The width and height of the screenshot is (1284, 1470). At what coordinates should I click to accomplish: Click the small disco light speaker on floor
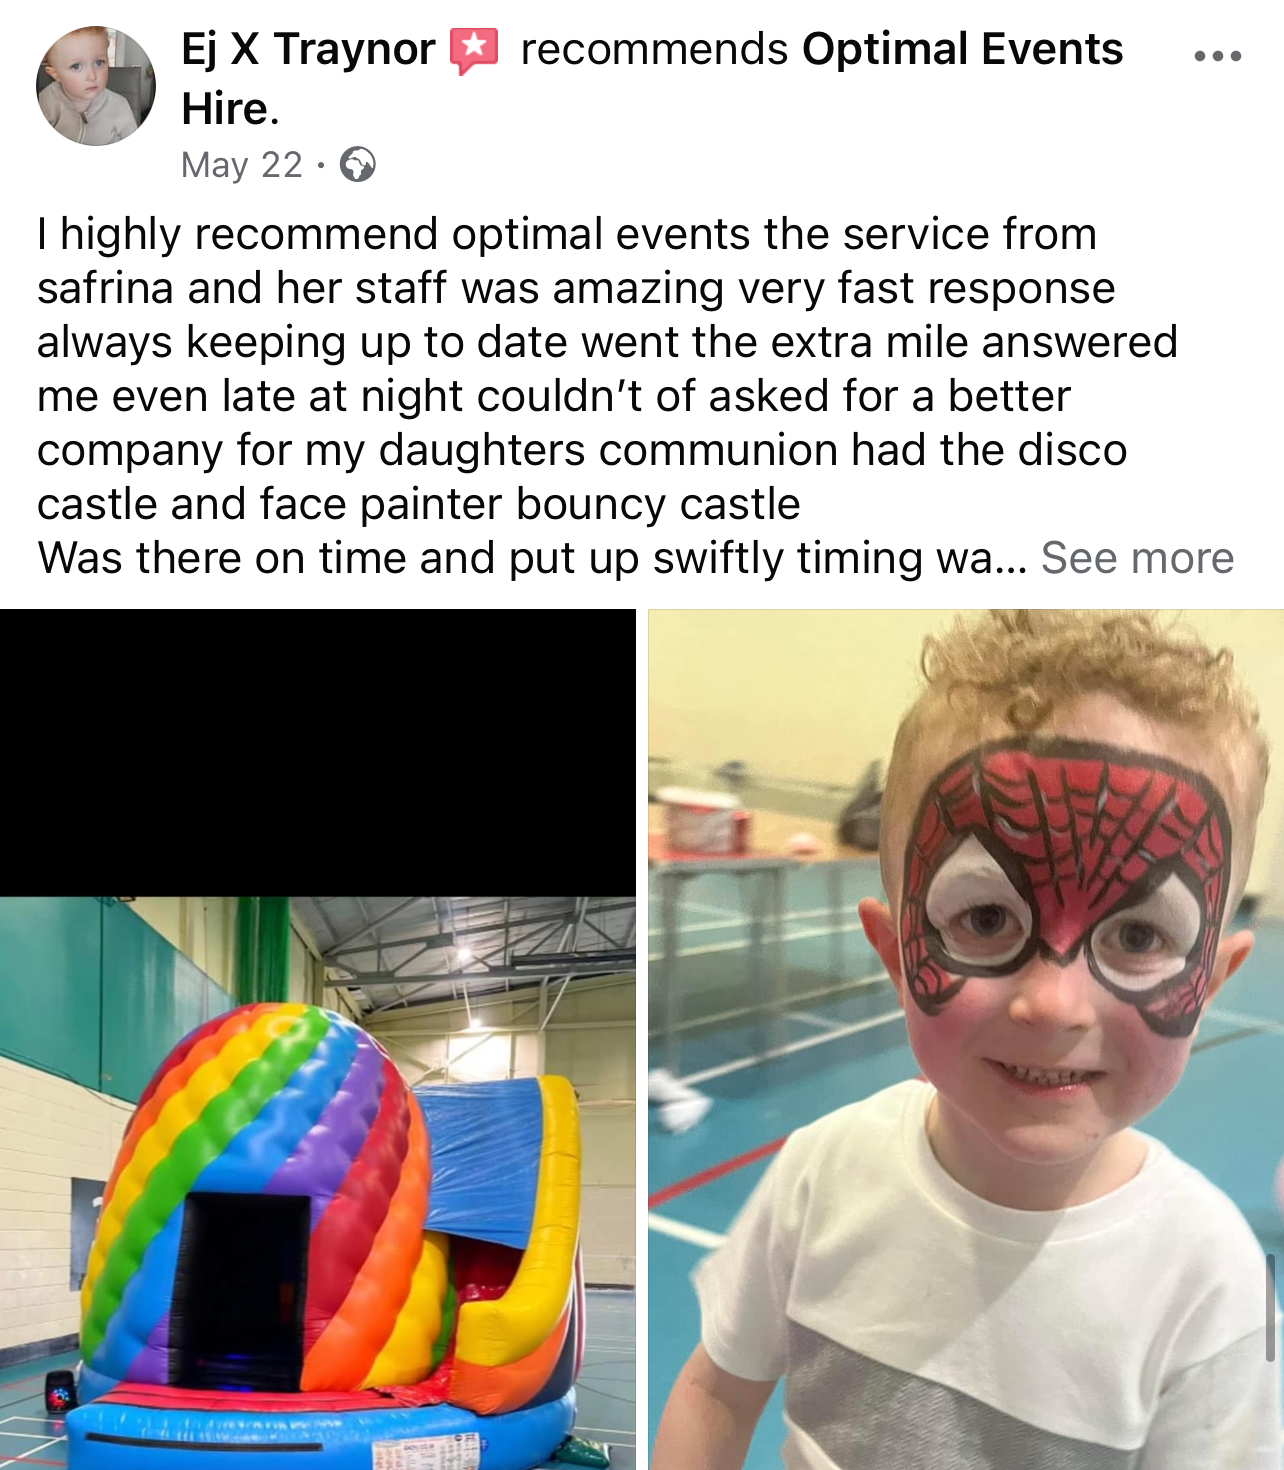pyautogui.click(x=59, y=1390)
